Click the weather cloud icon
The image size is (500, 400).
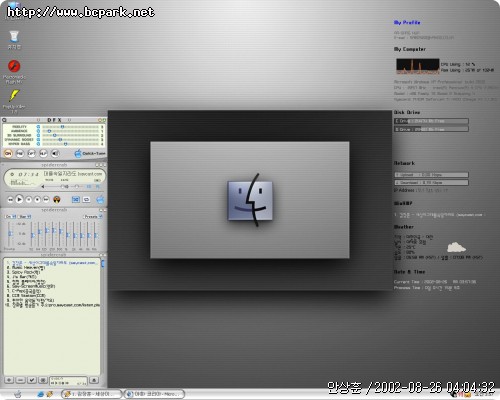[x=456, y=248]
